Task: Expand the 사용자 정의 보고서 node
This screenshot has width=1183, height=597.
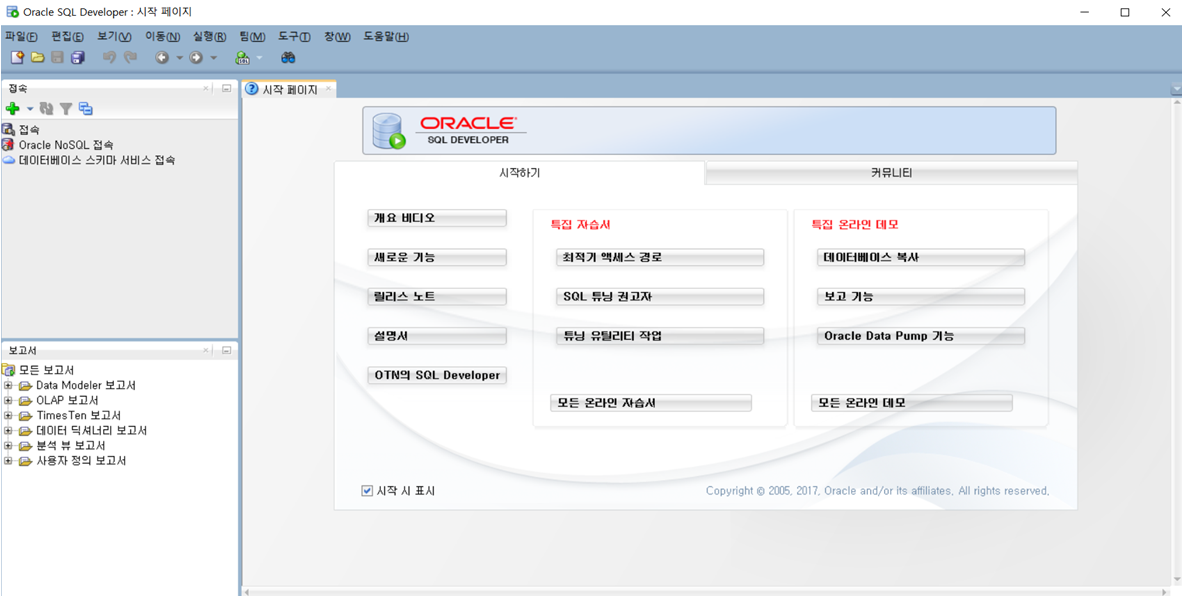Action: point(8,460)
